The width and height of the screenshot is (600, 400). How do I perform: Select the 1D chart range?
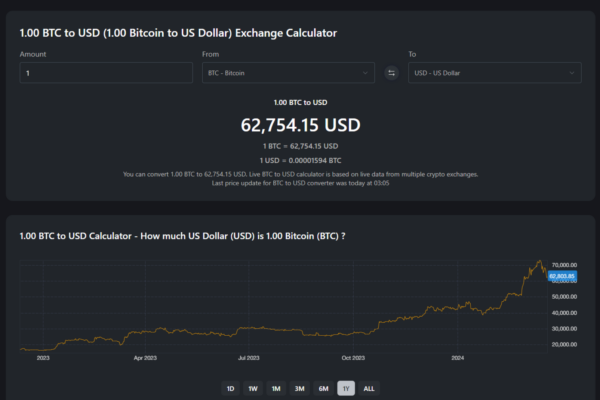pyautogui.click(x=230, y=388)
